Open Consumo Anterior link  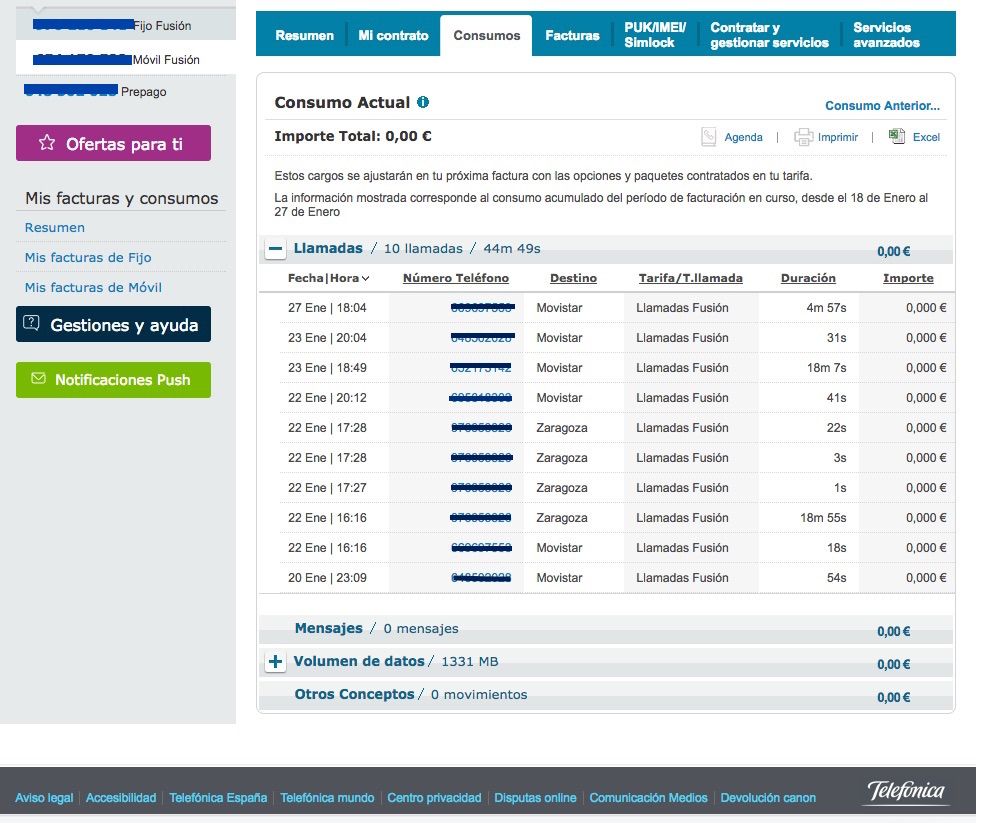882,106
